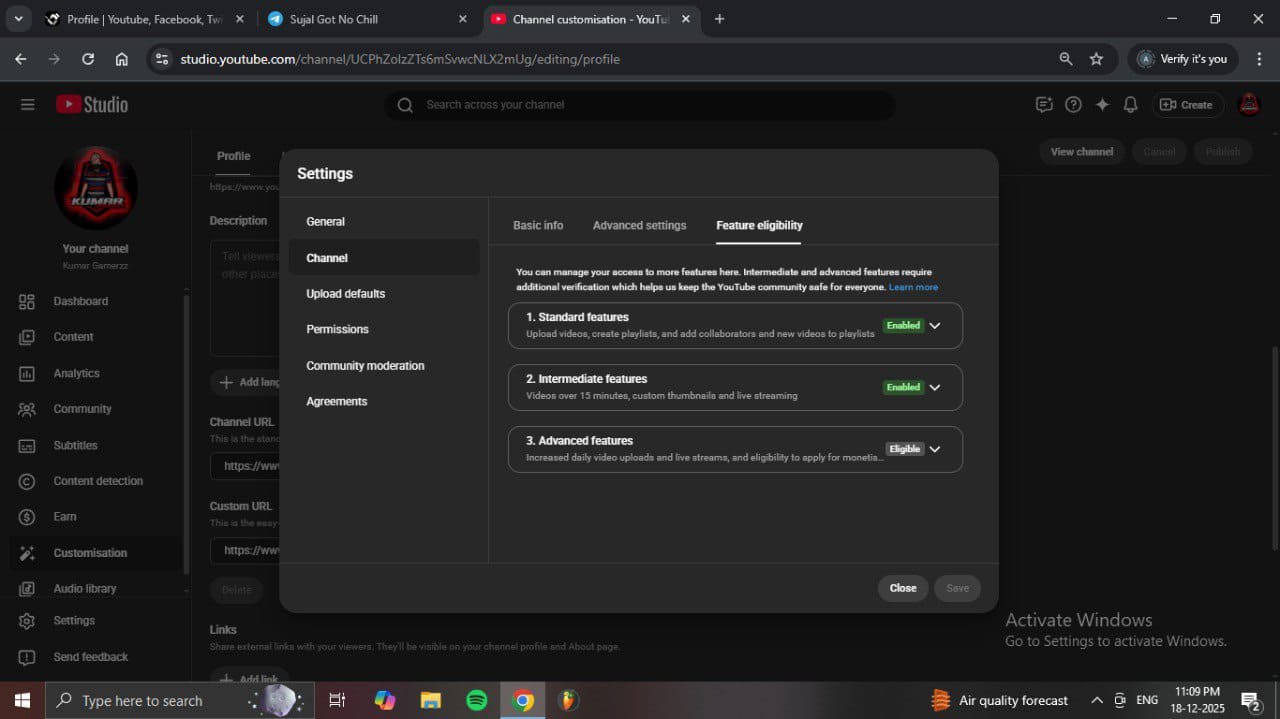Select Upload defaults in Settings menu
The height and width of the screenshot is (719, 1280).
(x=345, y=294)
